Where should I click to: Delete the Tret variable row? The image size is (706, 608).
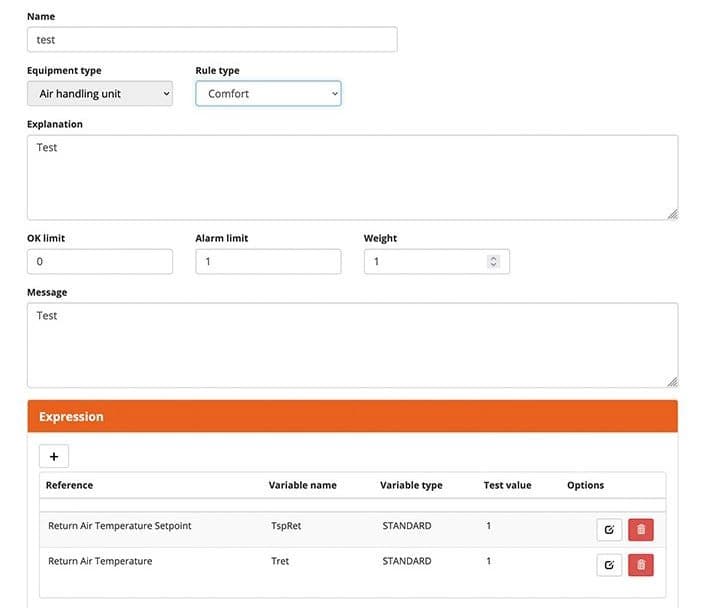pos(641,565)
